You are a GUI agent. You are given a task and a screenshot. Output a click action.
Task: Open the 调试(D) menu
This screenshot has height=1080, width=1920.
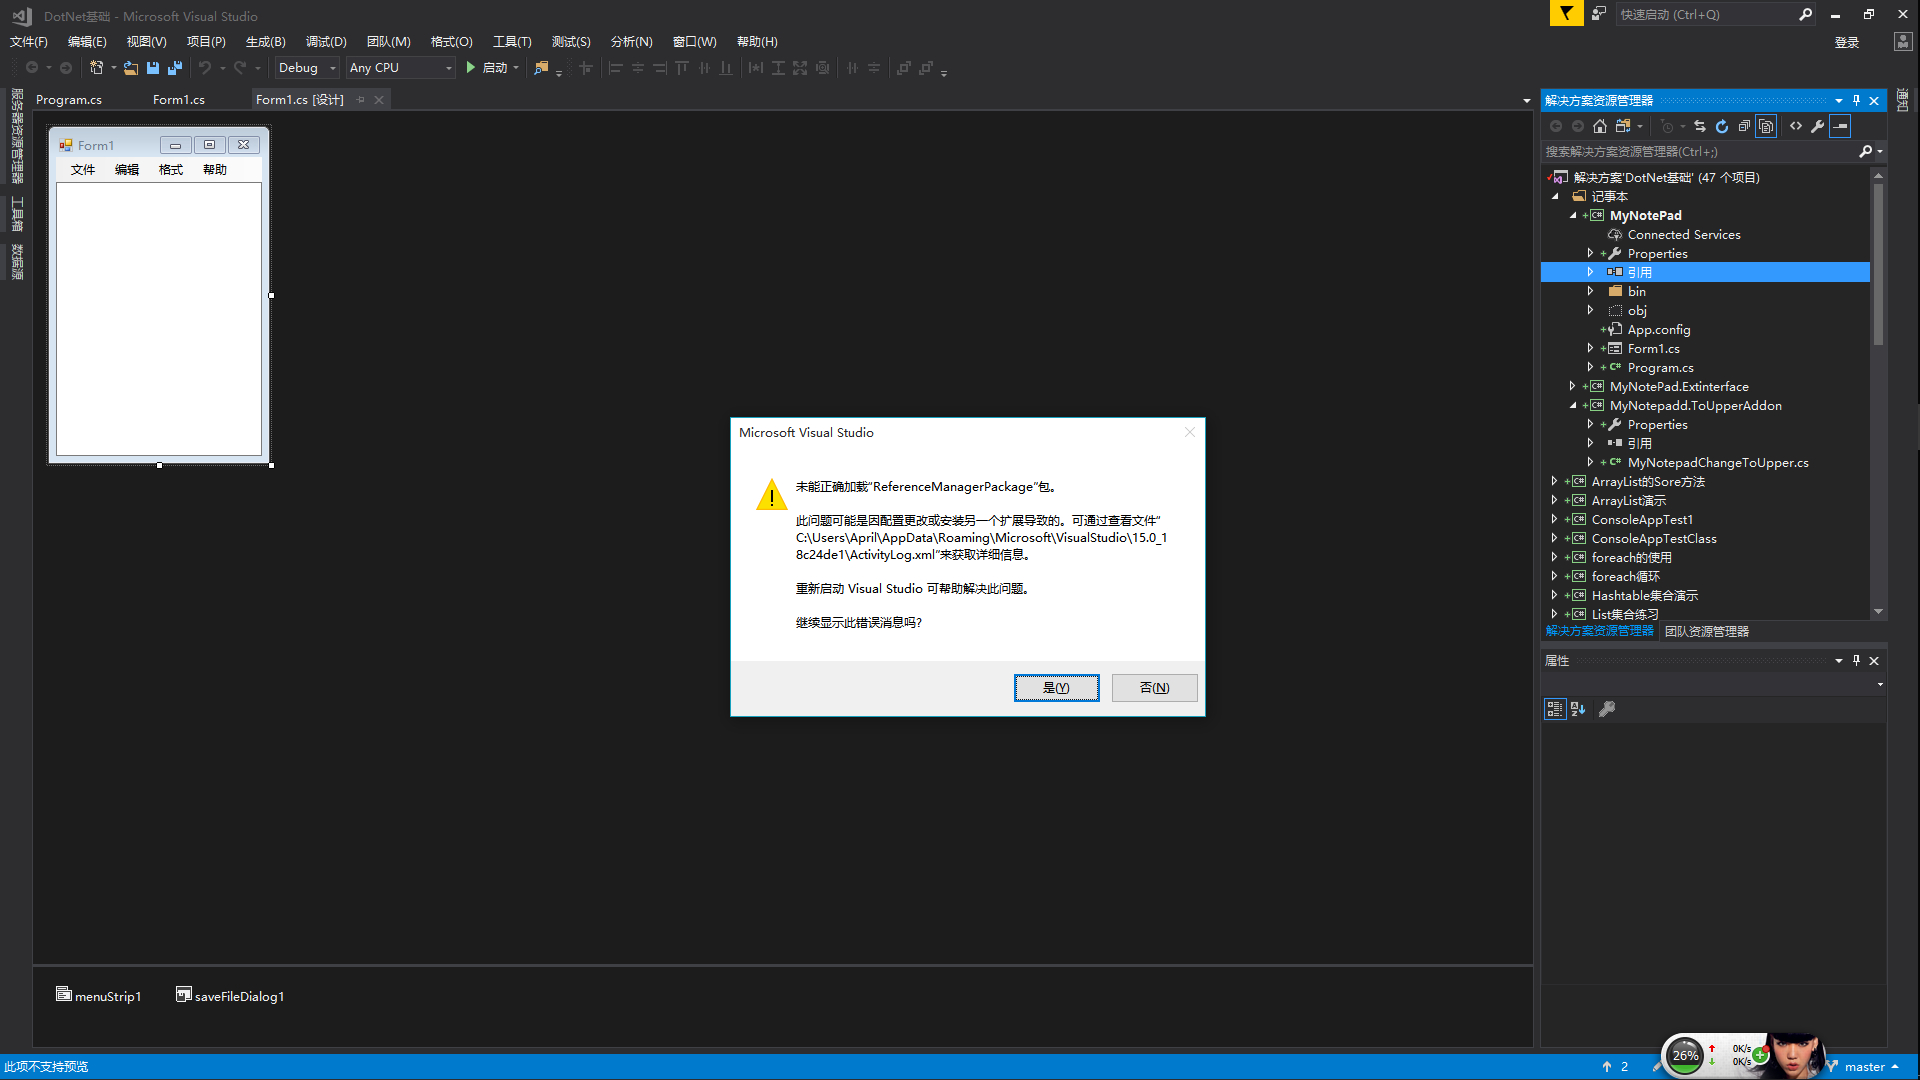326,42
